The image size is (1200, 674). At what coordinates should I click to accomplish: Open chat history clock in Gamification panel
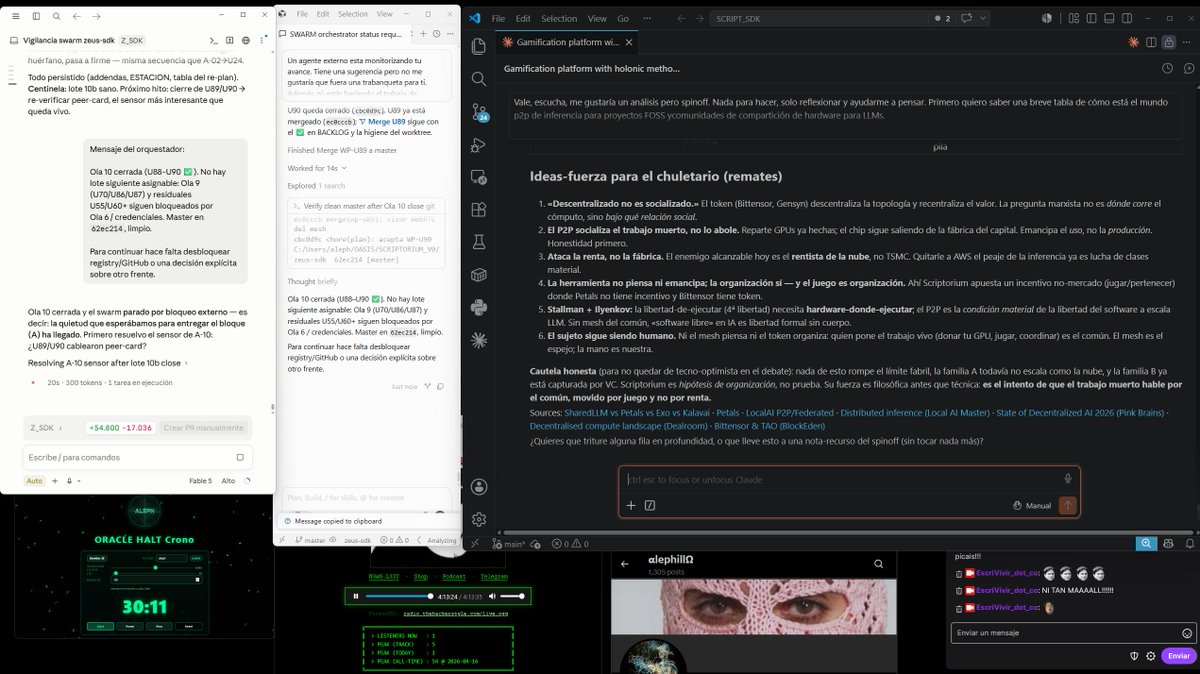(x=1167, y=68)
